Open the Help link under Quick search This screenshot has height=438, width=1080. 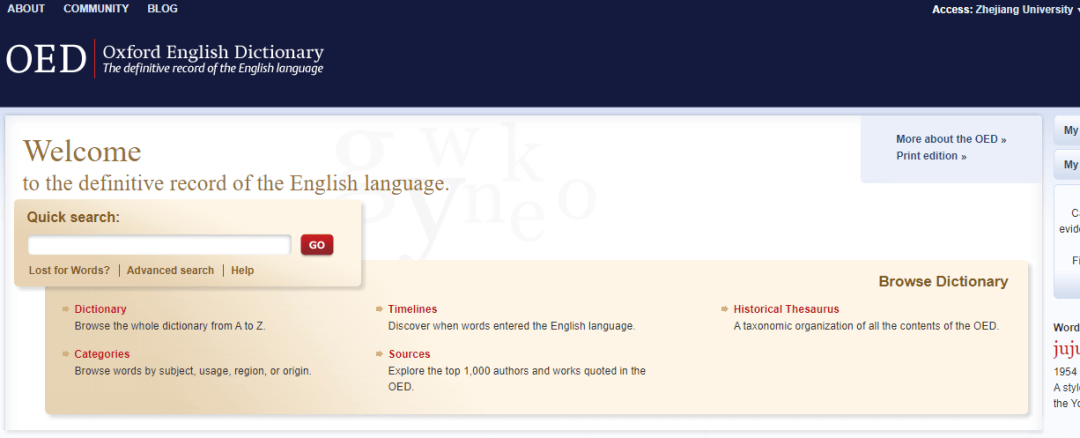coord(242,270)
